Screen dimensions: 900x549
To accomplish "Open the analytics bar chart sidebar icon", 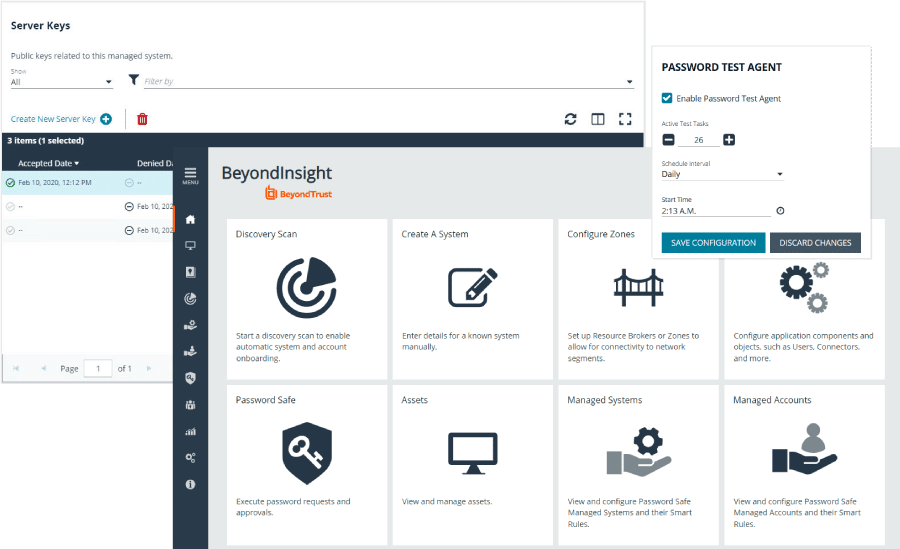I will [x=191, y=431].
